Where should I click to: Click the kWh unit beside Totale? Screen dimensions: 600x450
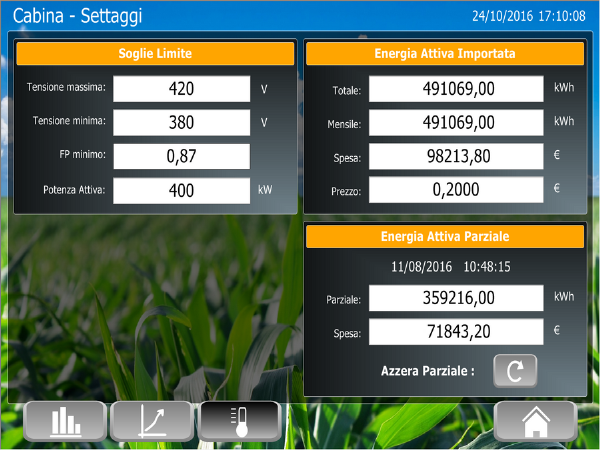(564, 88)
